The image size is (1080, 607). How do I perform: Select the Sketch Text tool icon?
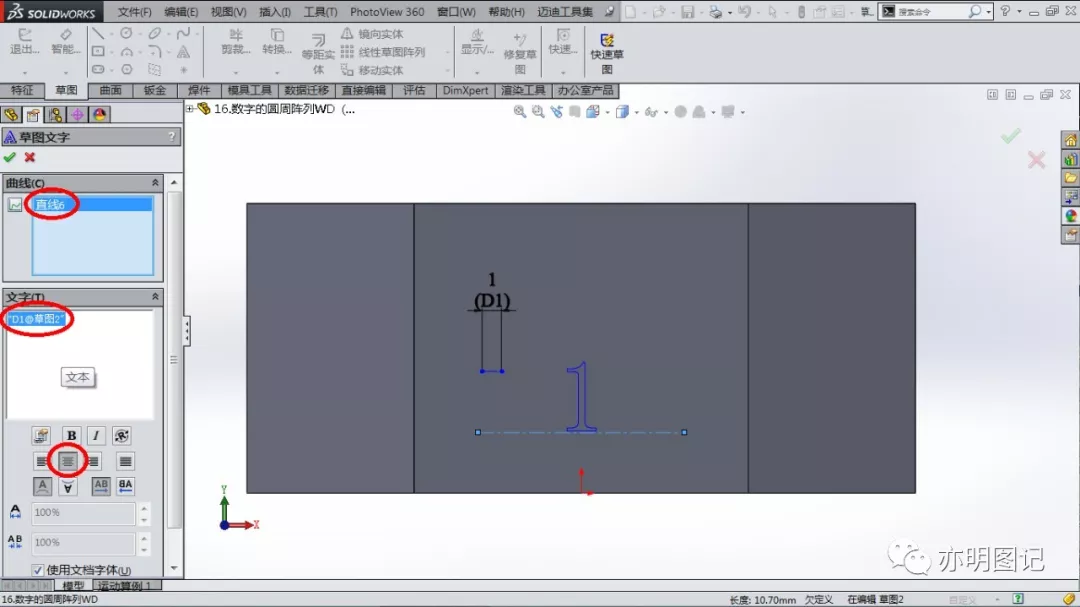183,52
